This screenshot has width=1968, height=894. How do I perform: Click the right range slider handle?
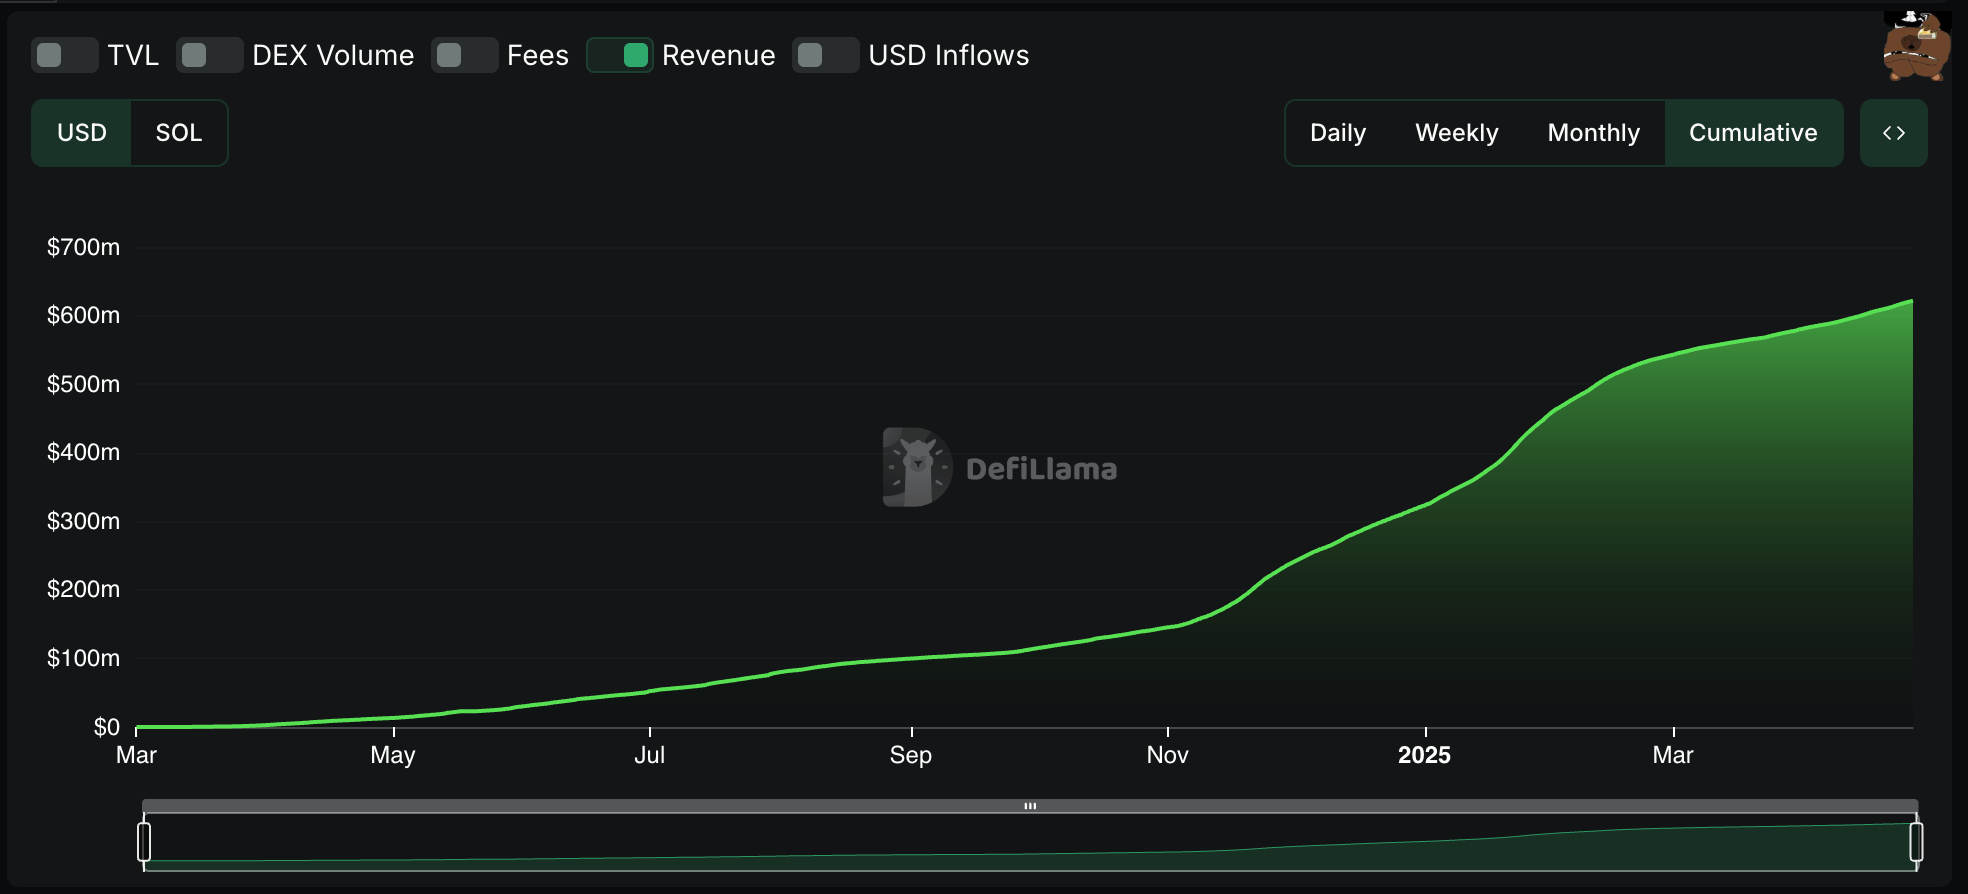pyautogui.click(x=1916, y=841)
